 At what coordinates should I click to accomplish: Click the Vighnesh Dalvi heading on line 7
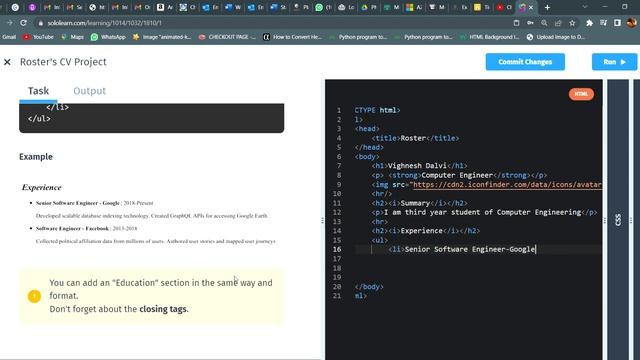tap(417, 166)
